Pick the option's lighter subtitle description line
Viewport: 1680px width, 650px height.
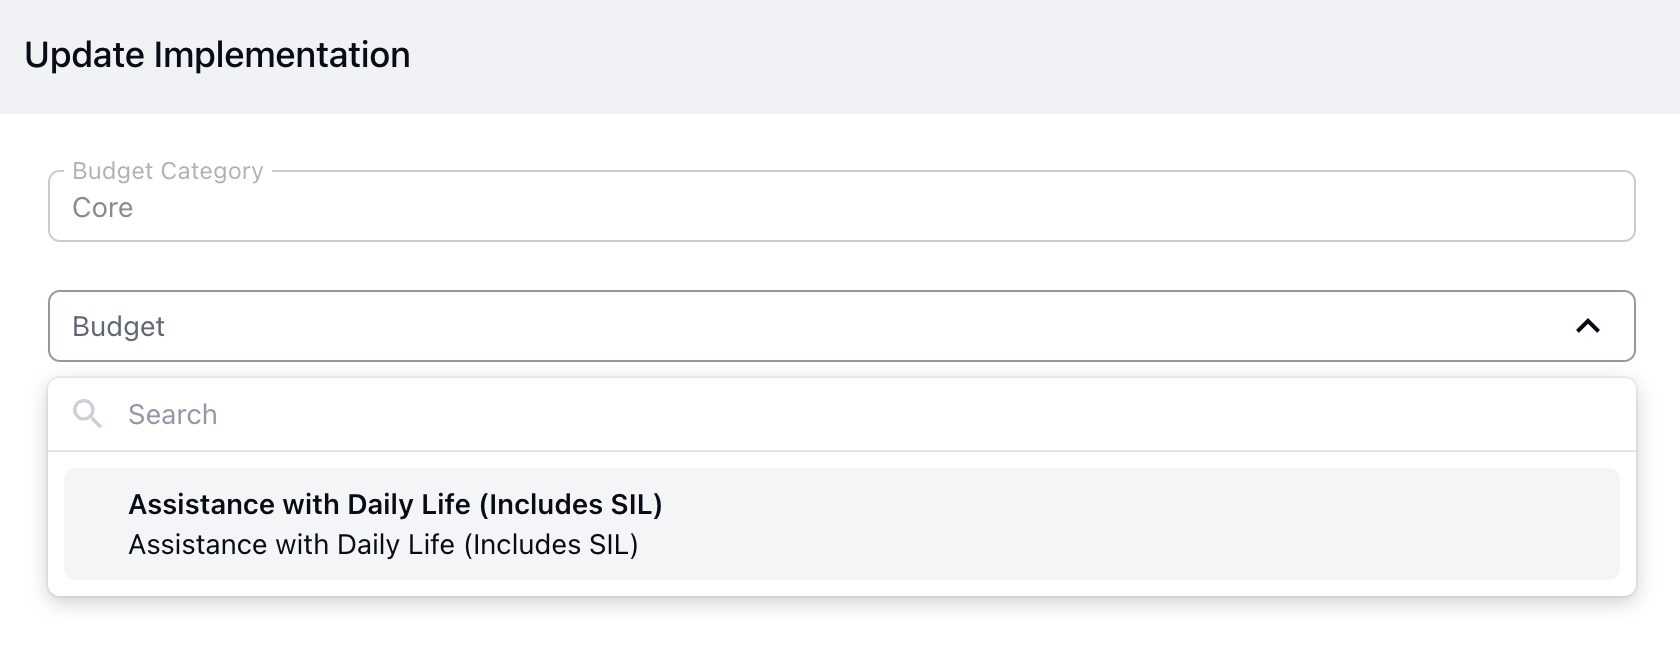point(383,545)
